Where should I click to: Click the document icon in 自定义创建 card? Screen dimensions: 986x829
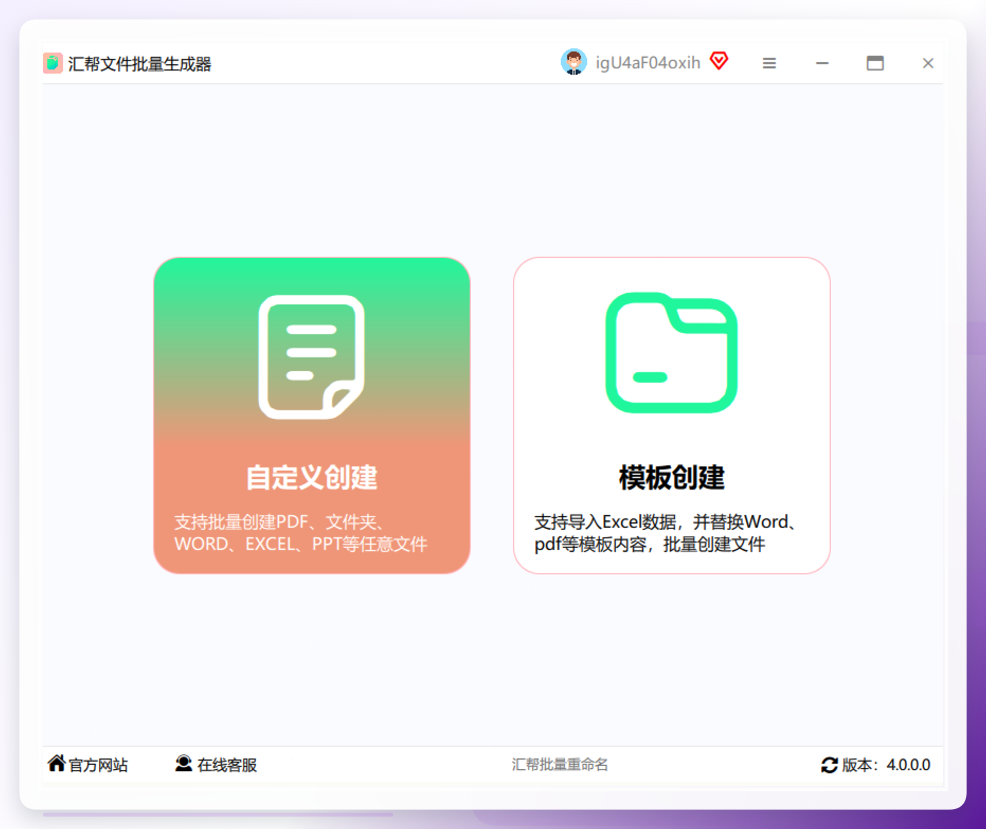click(x=312, y=357)
